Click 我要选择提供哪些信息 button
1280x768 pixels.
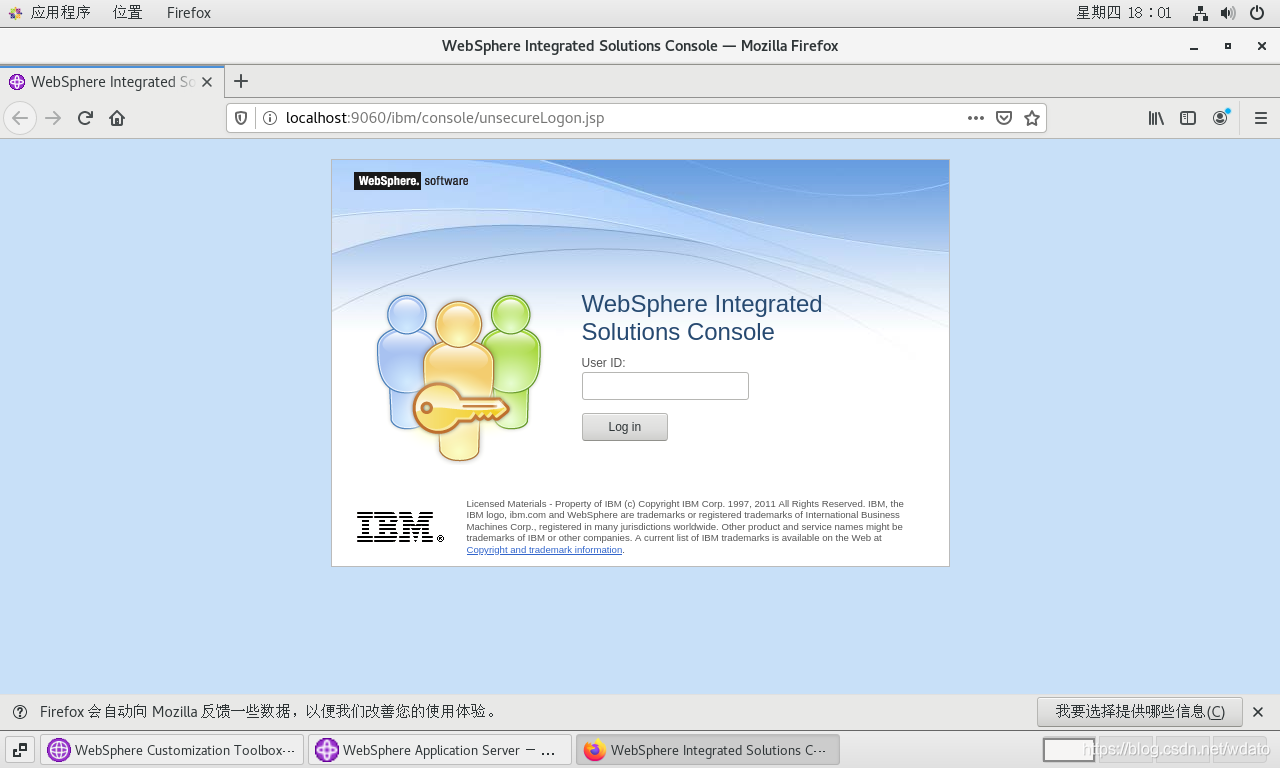click(x=1140, y=712)
